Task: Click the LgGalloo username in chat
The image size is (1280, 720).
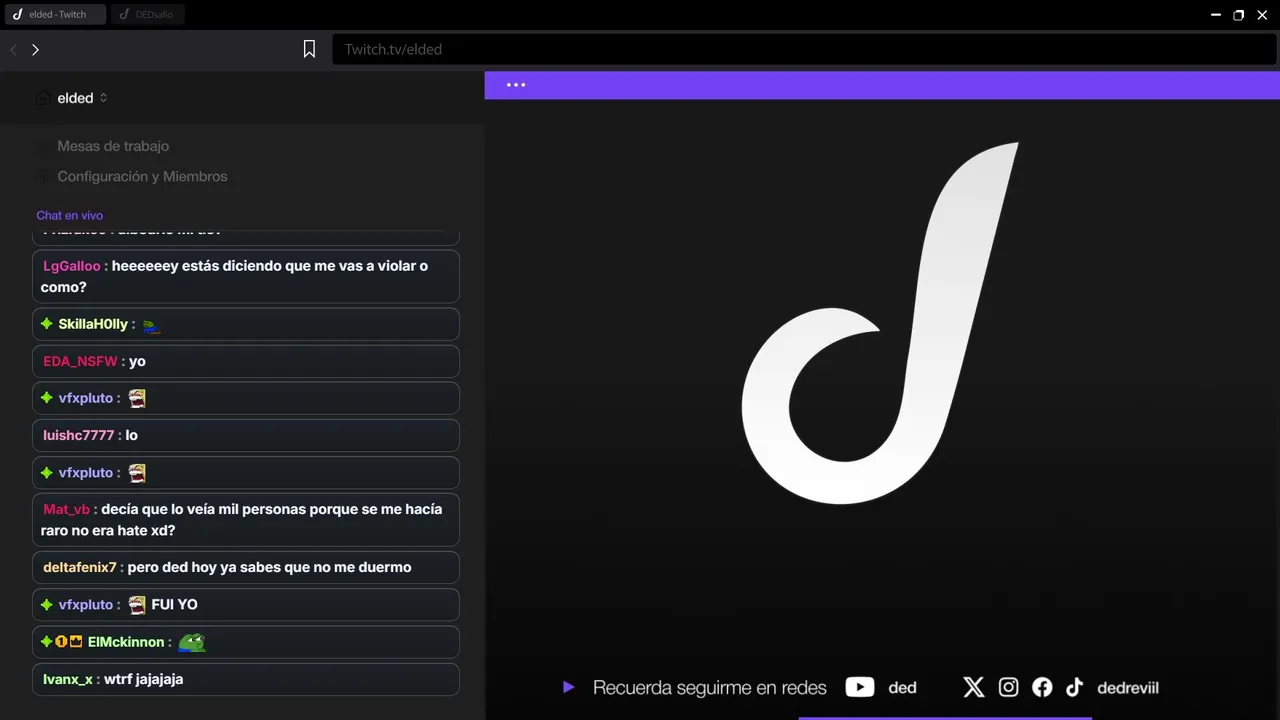Action: tap(72, 266)
